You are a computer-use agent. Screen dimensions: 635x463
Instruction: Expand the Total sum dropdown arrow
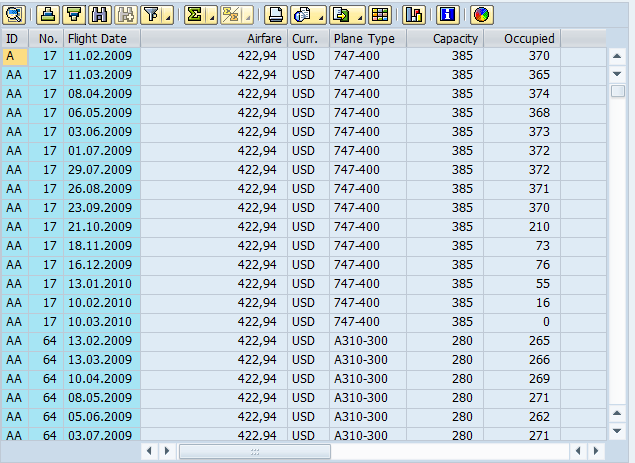click(211, 17)
